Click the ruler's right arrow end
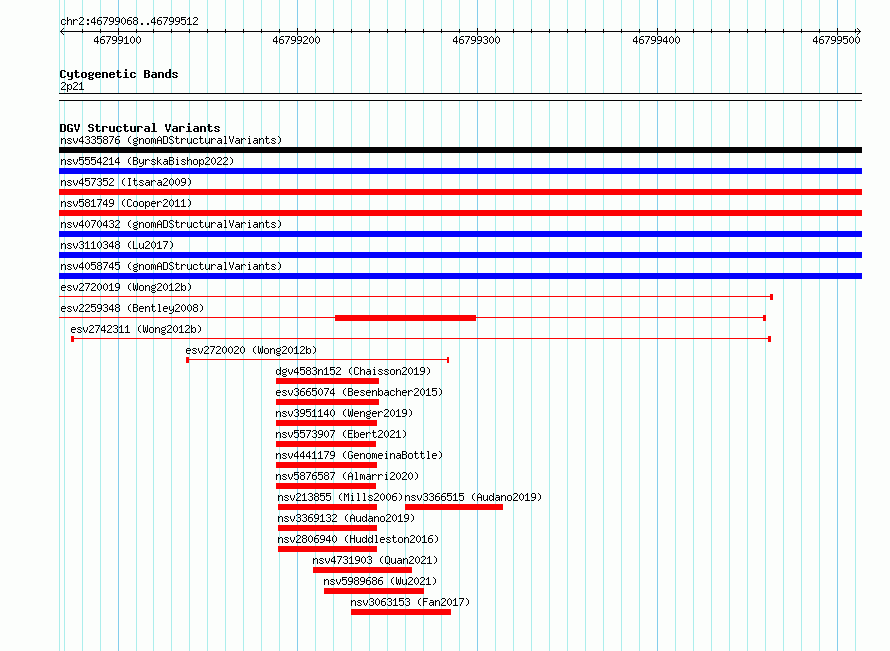The width and height of the screenshot is (890, 651). (858, 31)
